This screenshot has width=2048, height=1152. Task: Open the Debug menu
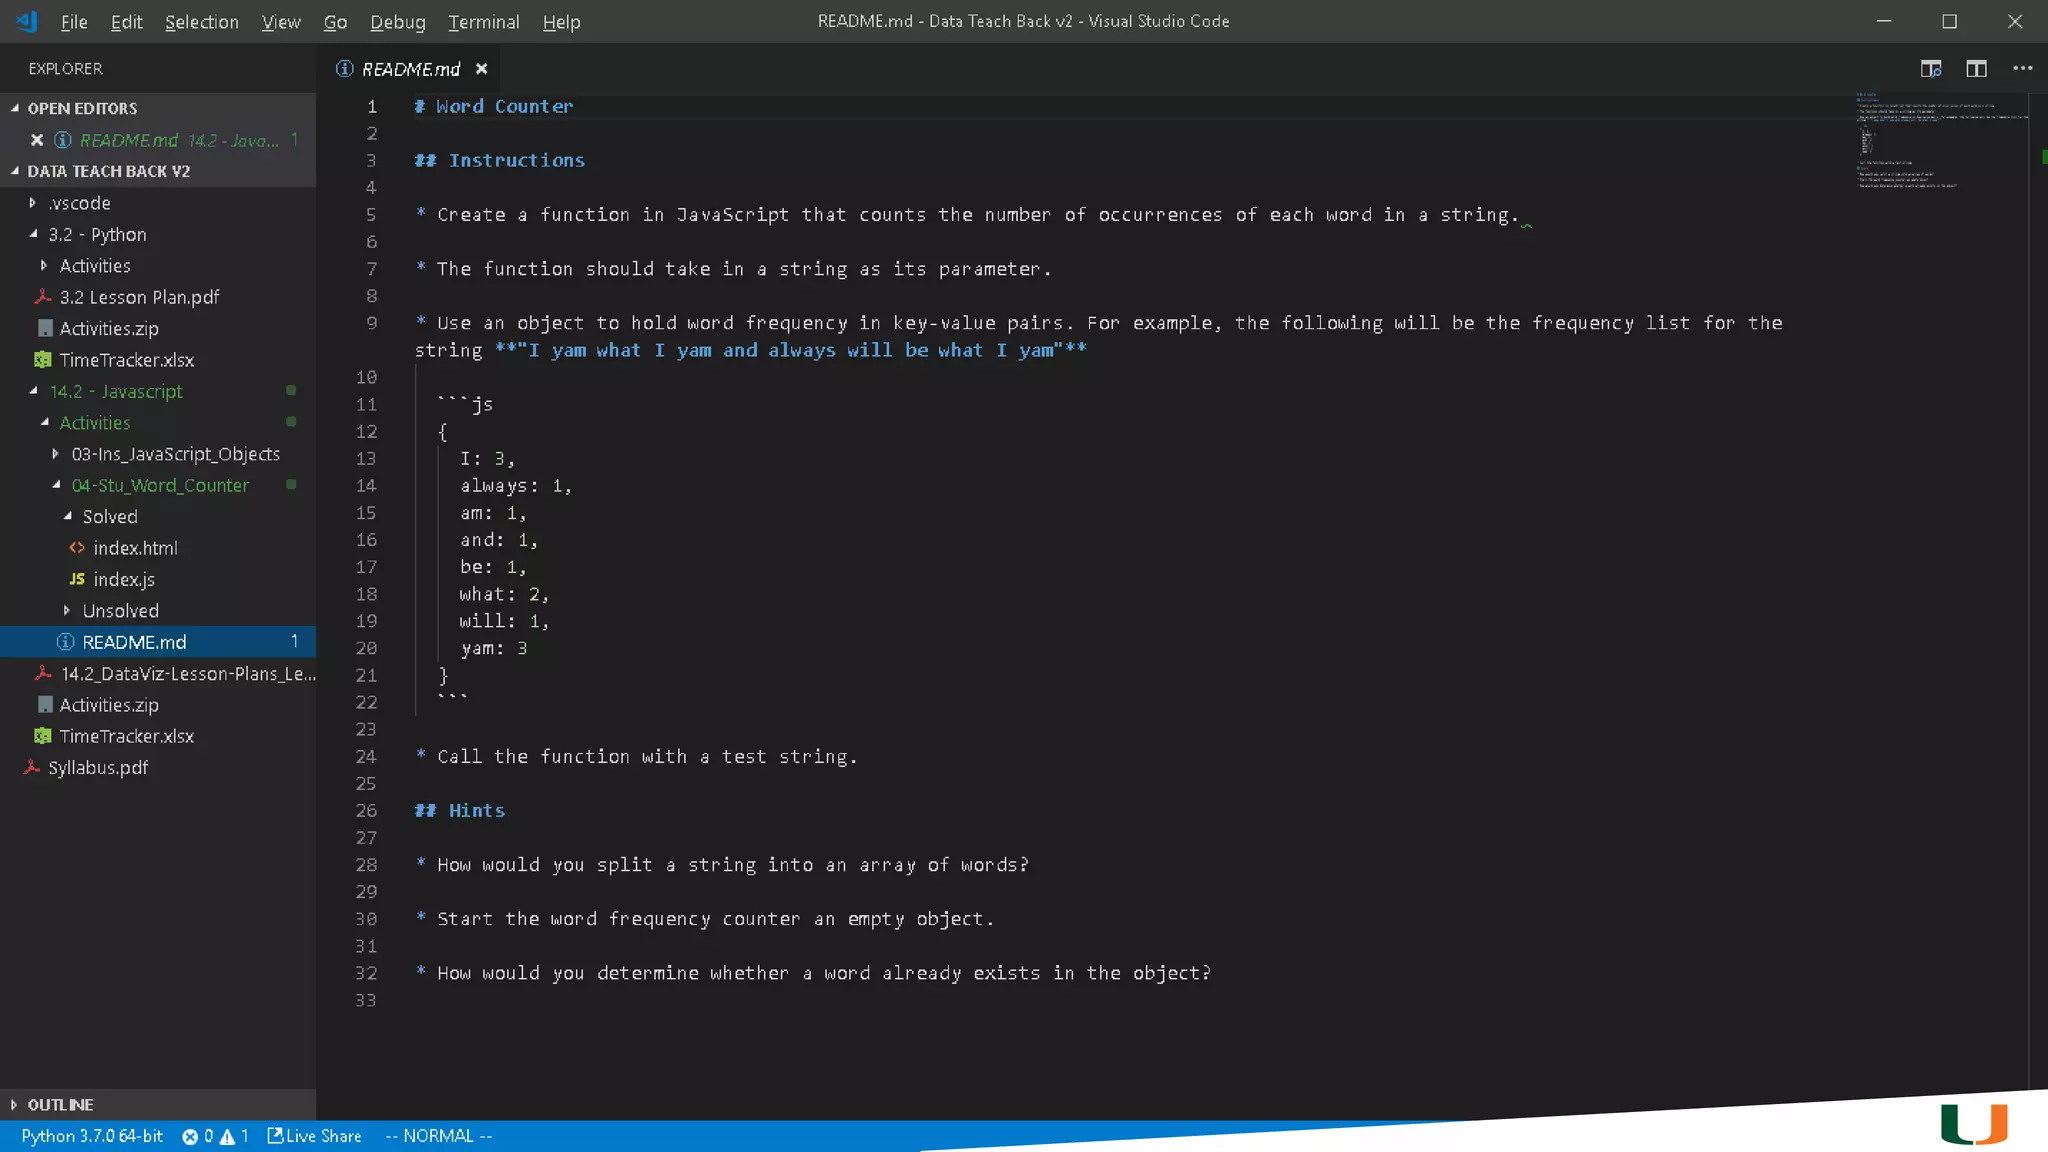pos(397,22)
